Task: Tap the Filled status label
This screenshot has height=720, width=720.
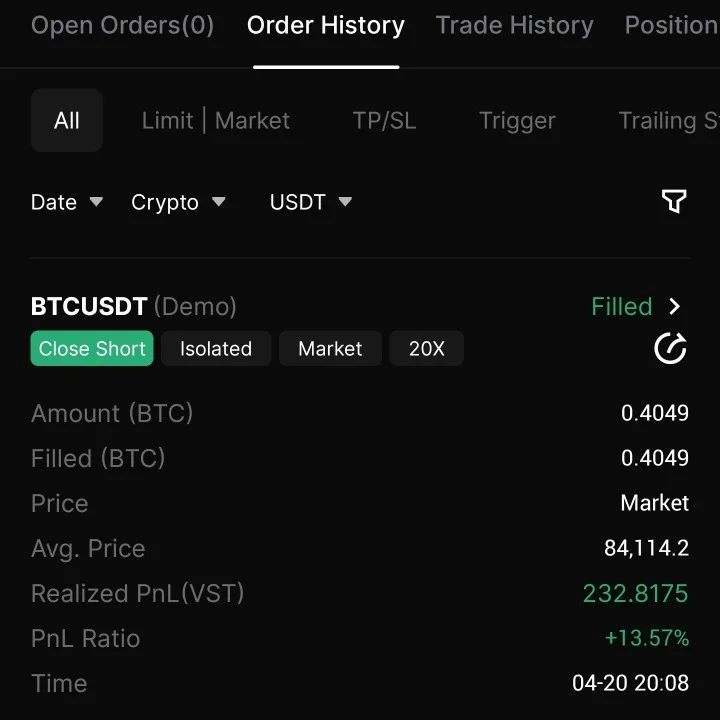Action: tap(621, 306)
